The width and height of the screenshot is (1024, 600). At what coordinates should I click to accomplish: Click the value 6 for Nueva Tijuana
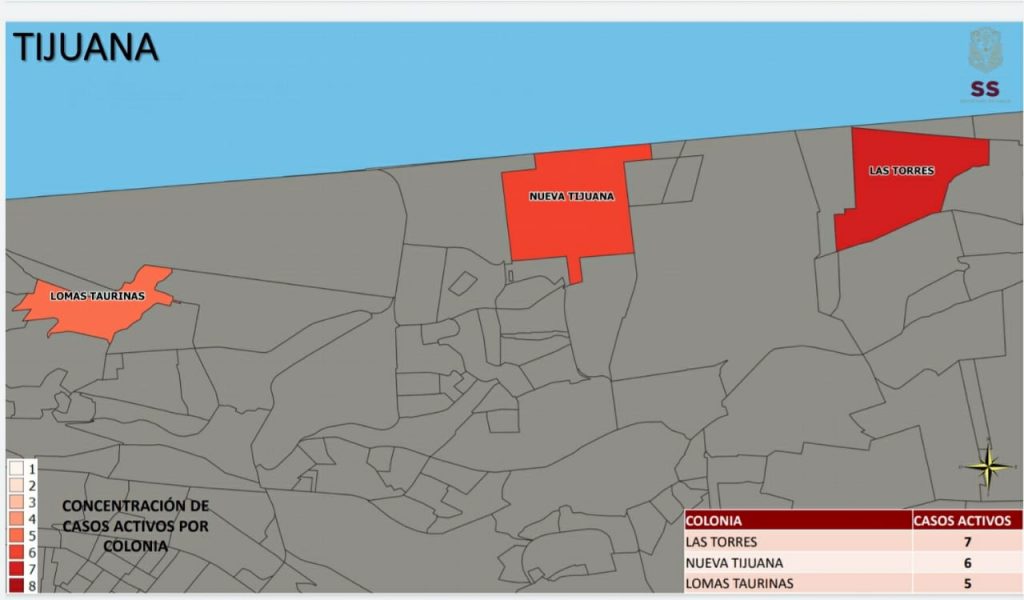pyautogui.click(x=967, y=563)
